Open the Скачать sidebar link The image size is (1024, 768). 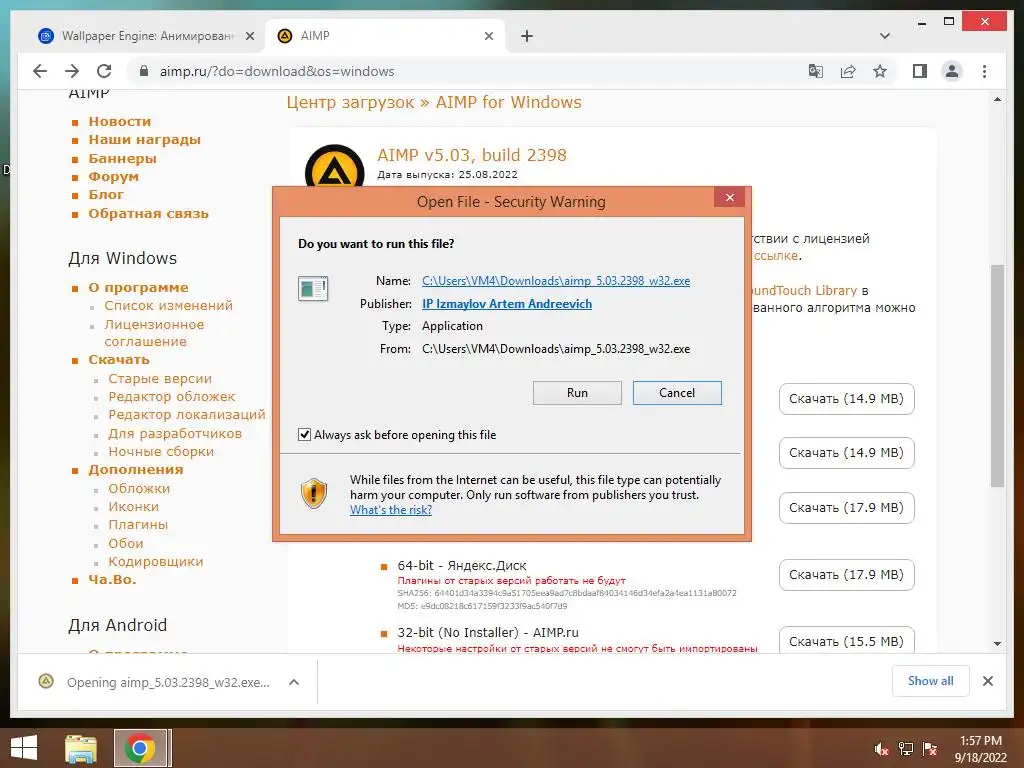(119, 360)
